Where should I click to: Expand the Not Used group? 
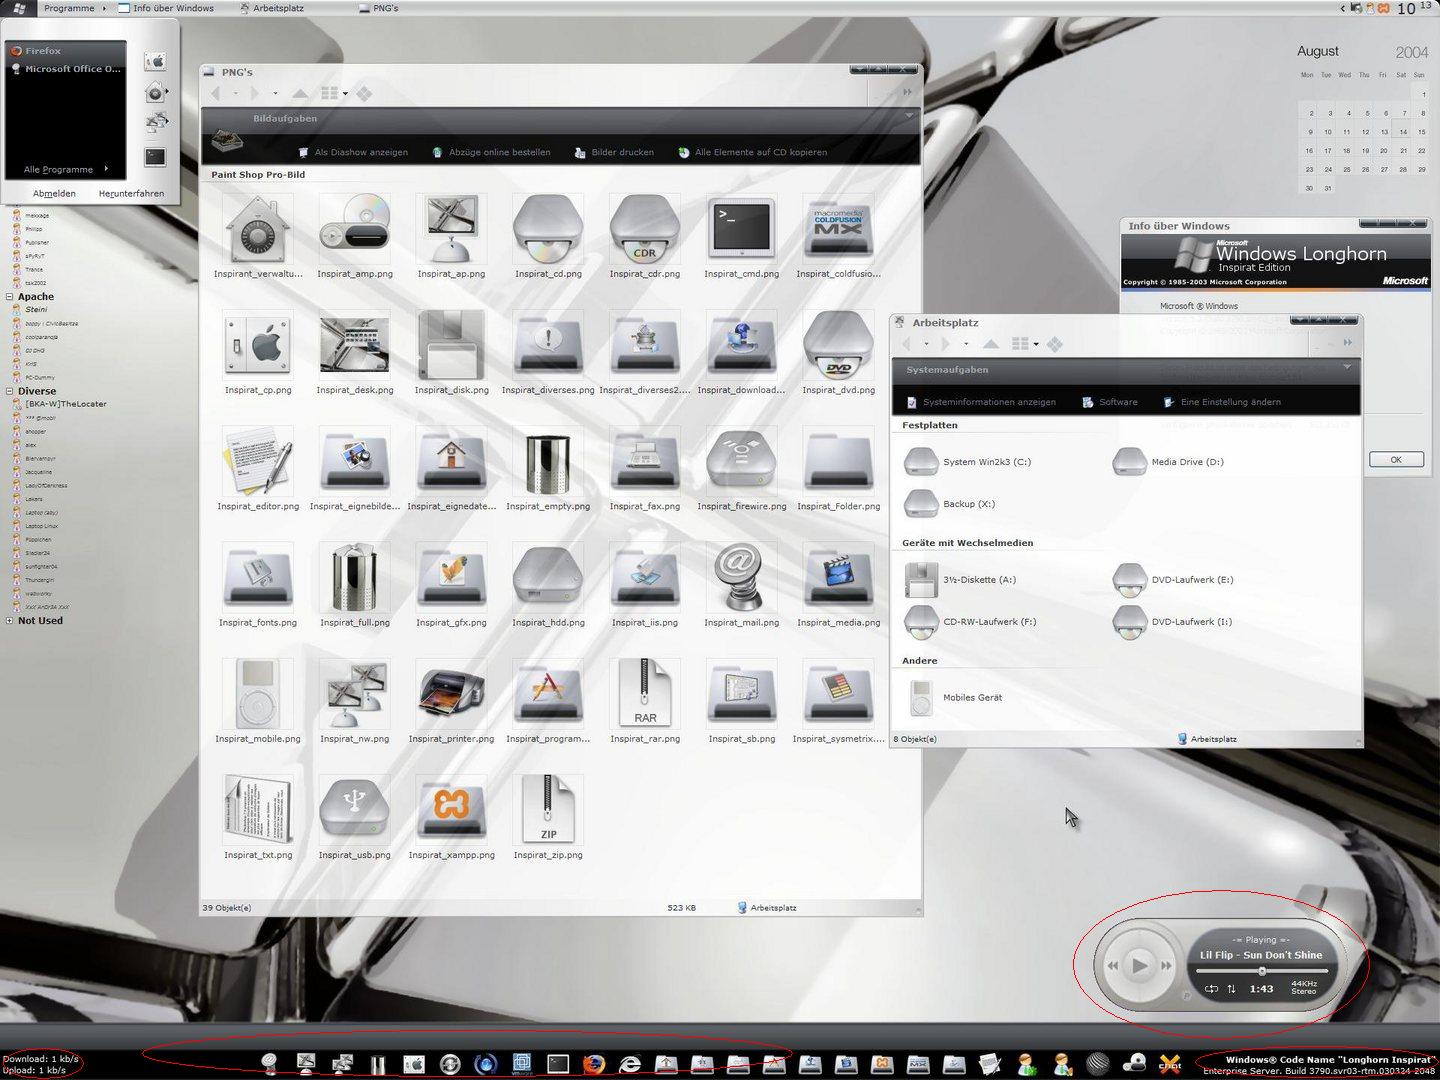[9, 621]
